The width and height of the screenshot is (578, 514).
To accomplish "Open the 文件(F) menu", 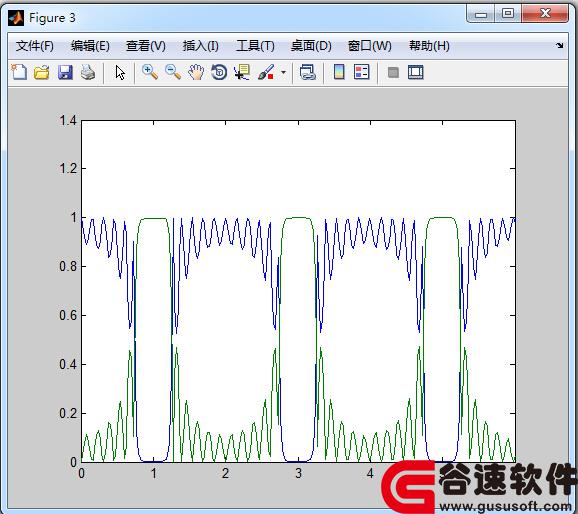I will click(x=35, y=46).
